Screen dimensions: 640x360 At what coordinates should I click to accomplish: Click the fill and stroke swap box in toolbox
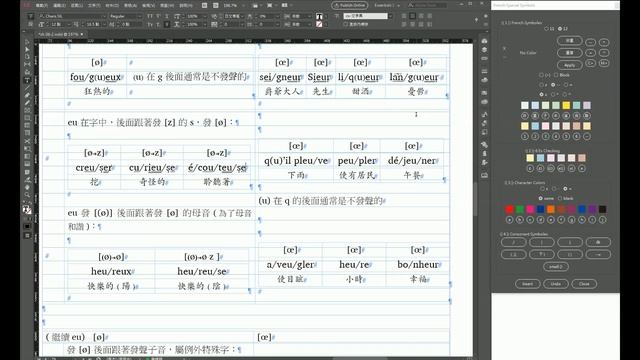click(x=27, y=210)
